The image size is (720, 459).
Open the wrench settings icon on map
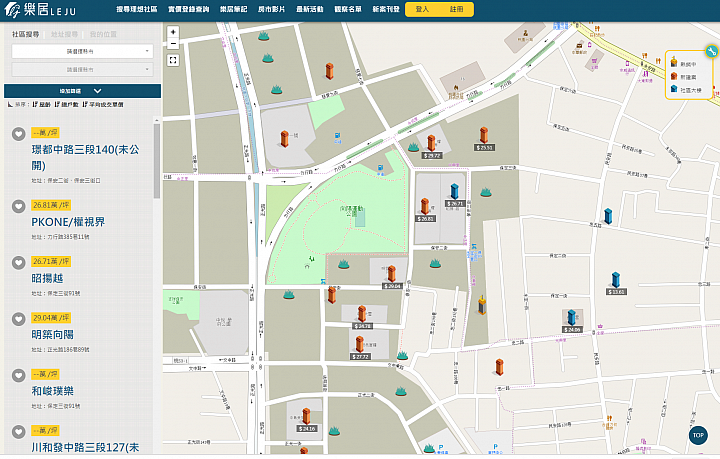pos(712,51)
